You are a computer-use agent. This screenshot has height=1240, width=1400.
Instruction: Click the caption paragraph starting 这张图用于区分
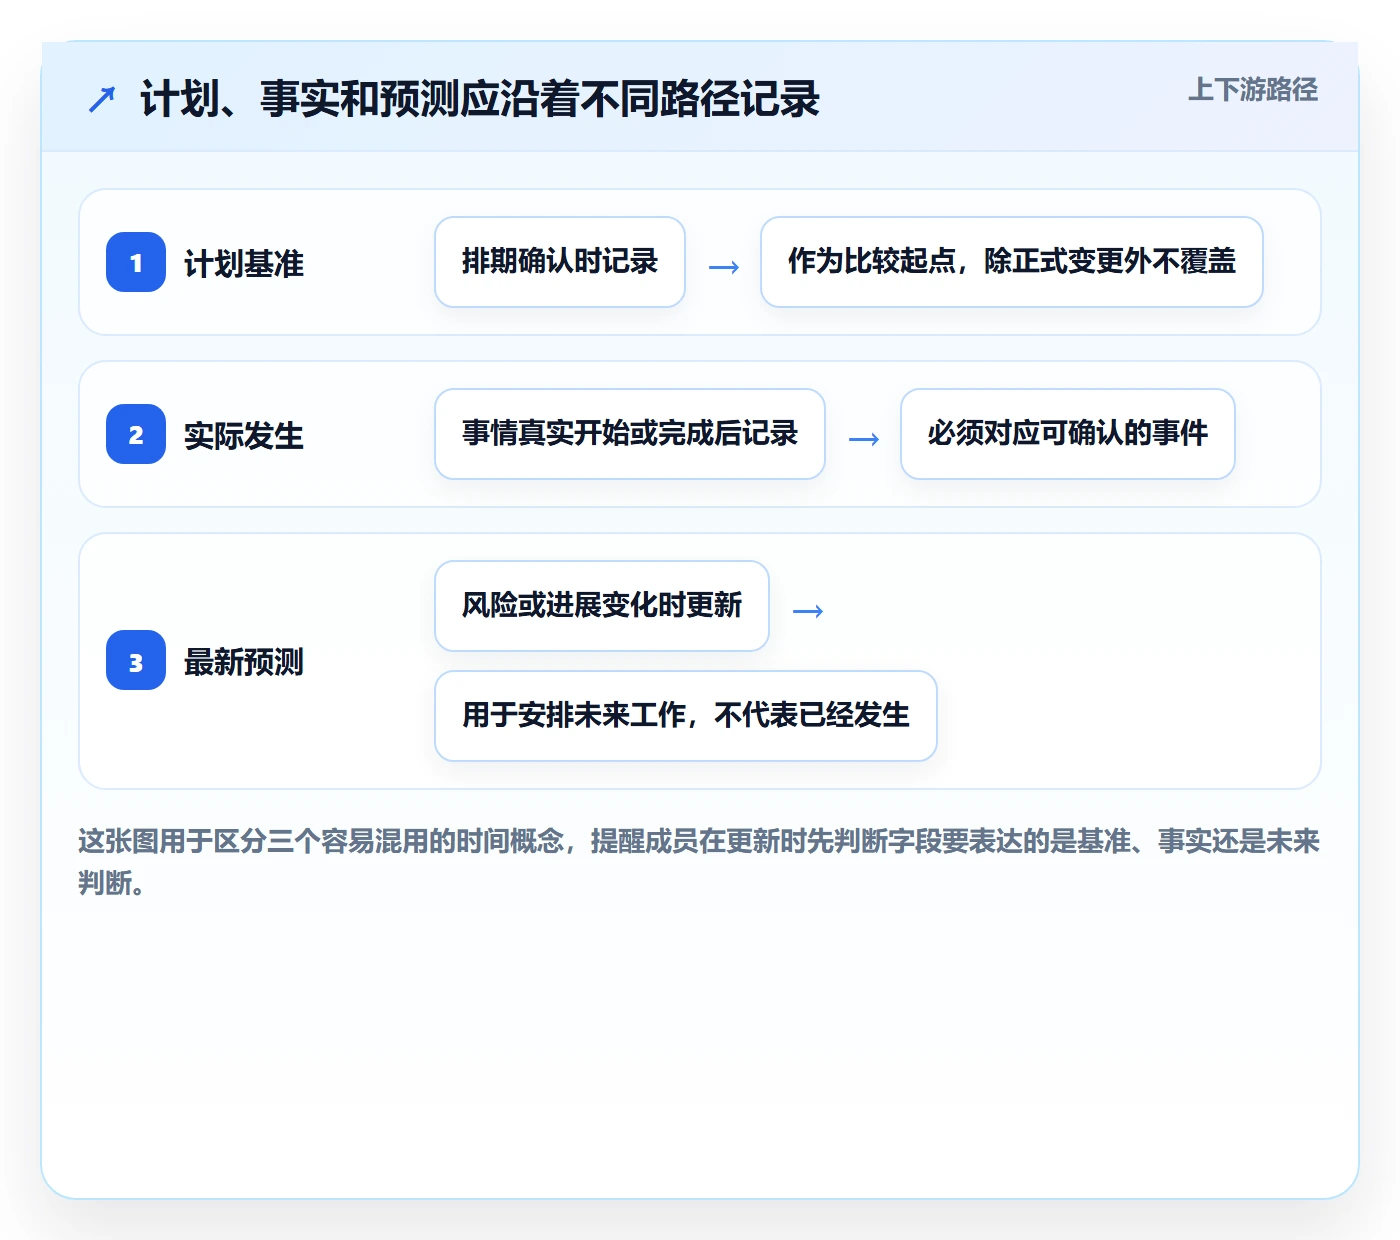pos(699,861)
